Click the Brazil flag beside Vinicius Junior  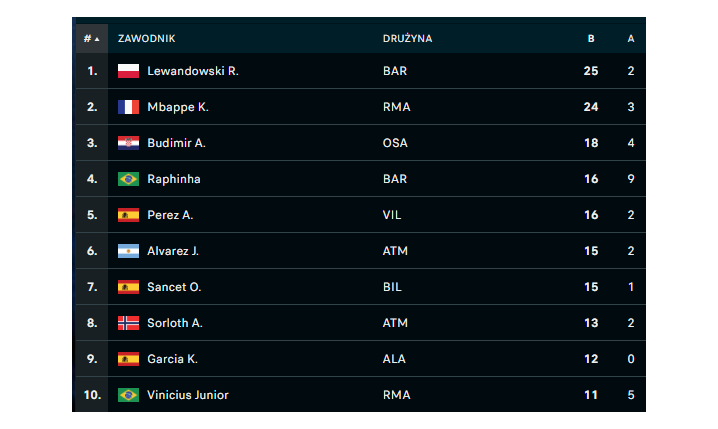(128, 395)
